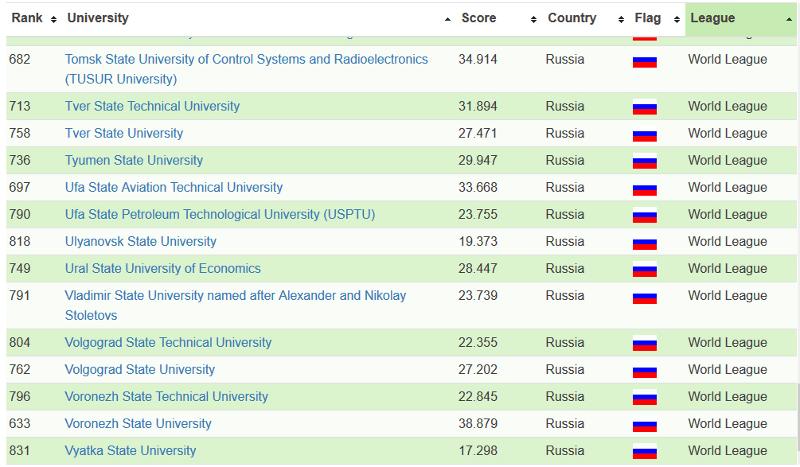800x467 pixels.
Task: Sort the table by the University column header
Action: 98,18
